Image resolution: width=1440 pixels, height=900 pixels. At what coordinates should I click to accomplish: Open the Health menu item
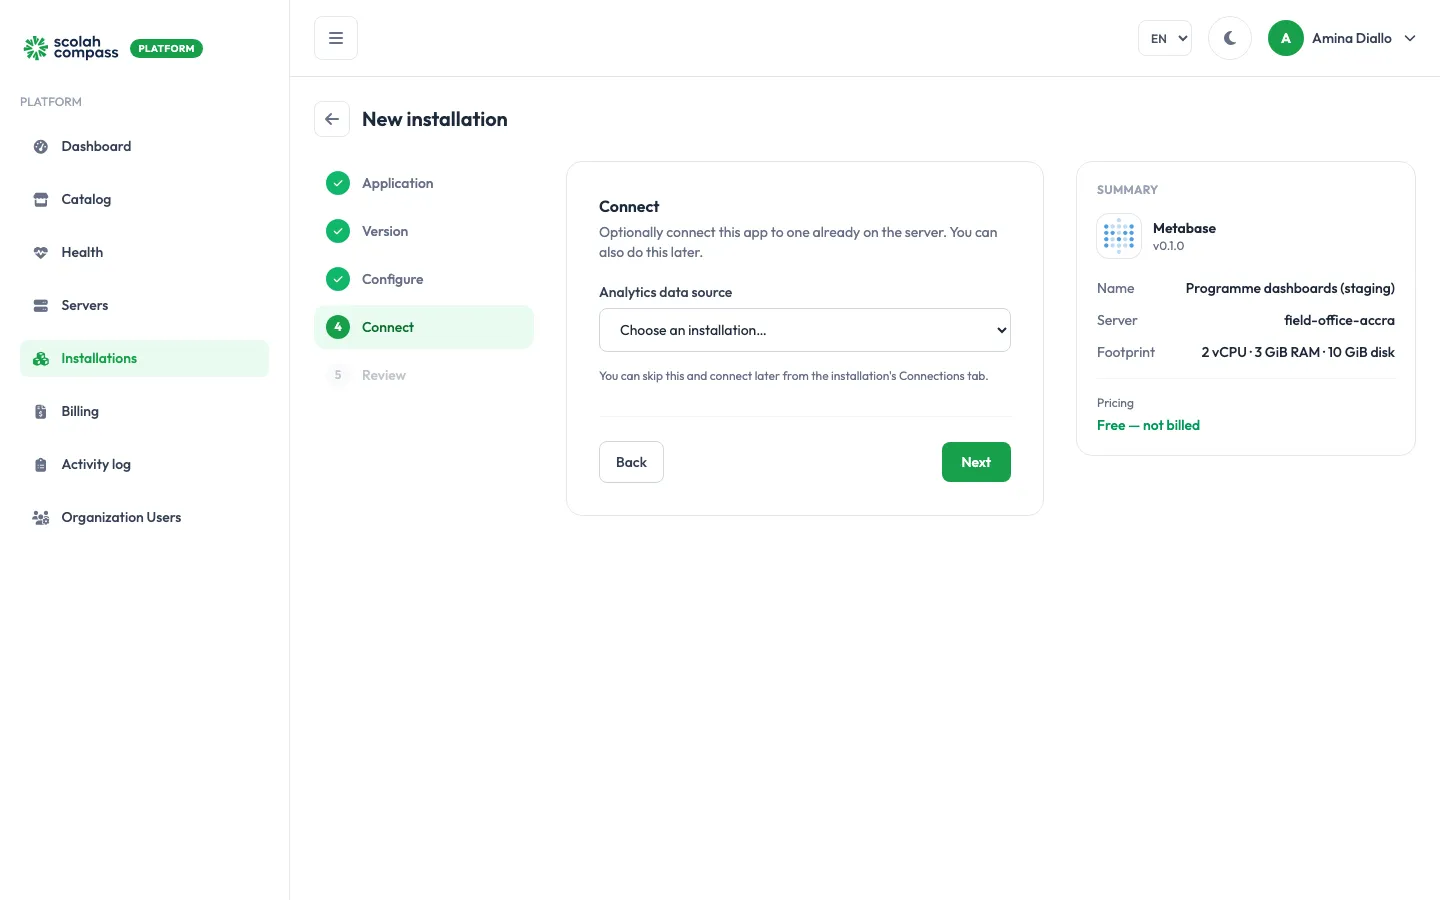pyautogui.click(x=144, y=252)
